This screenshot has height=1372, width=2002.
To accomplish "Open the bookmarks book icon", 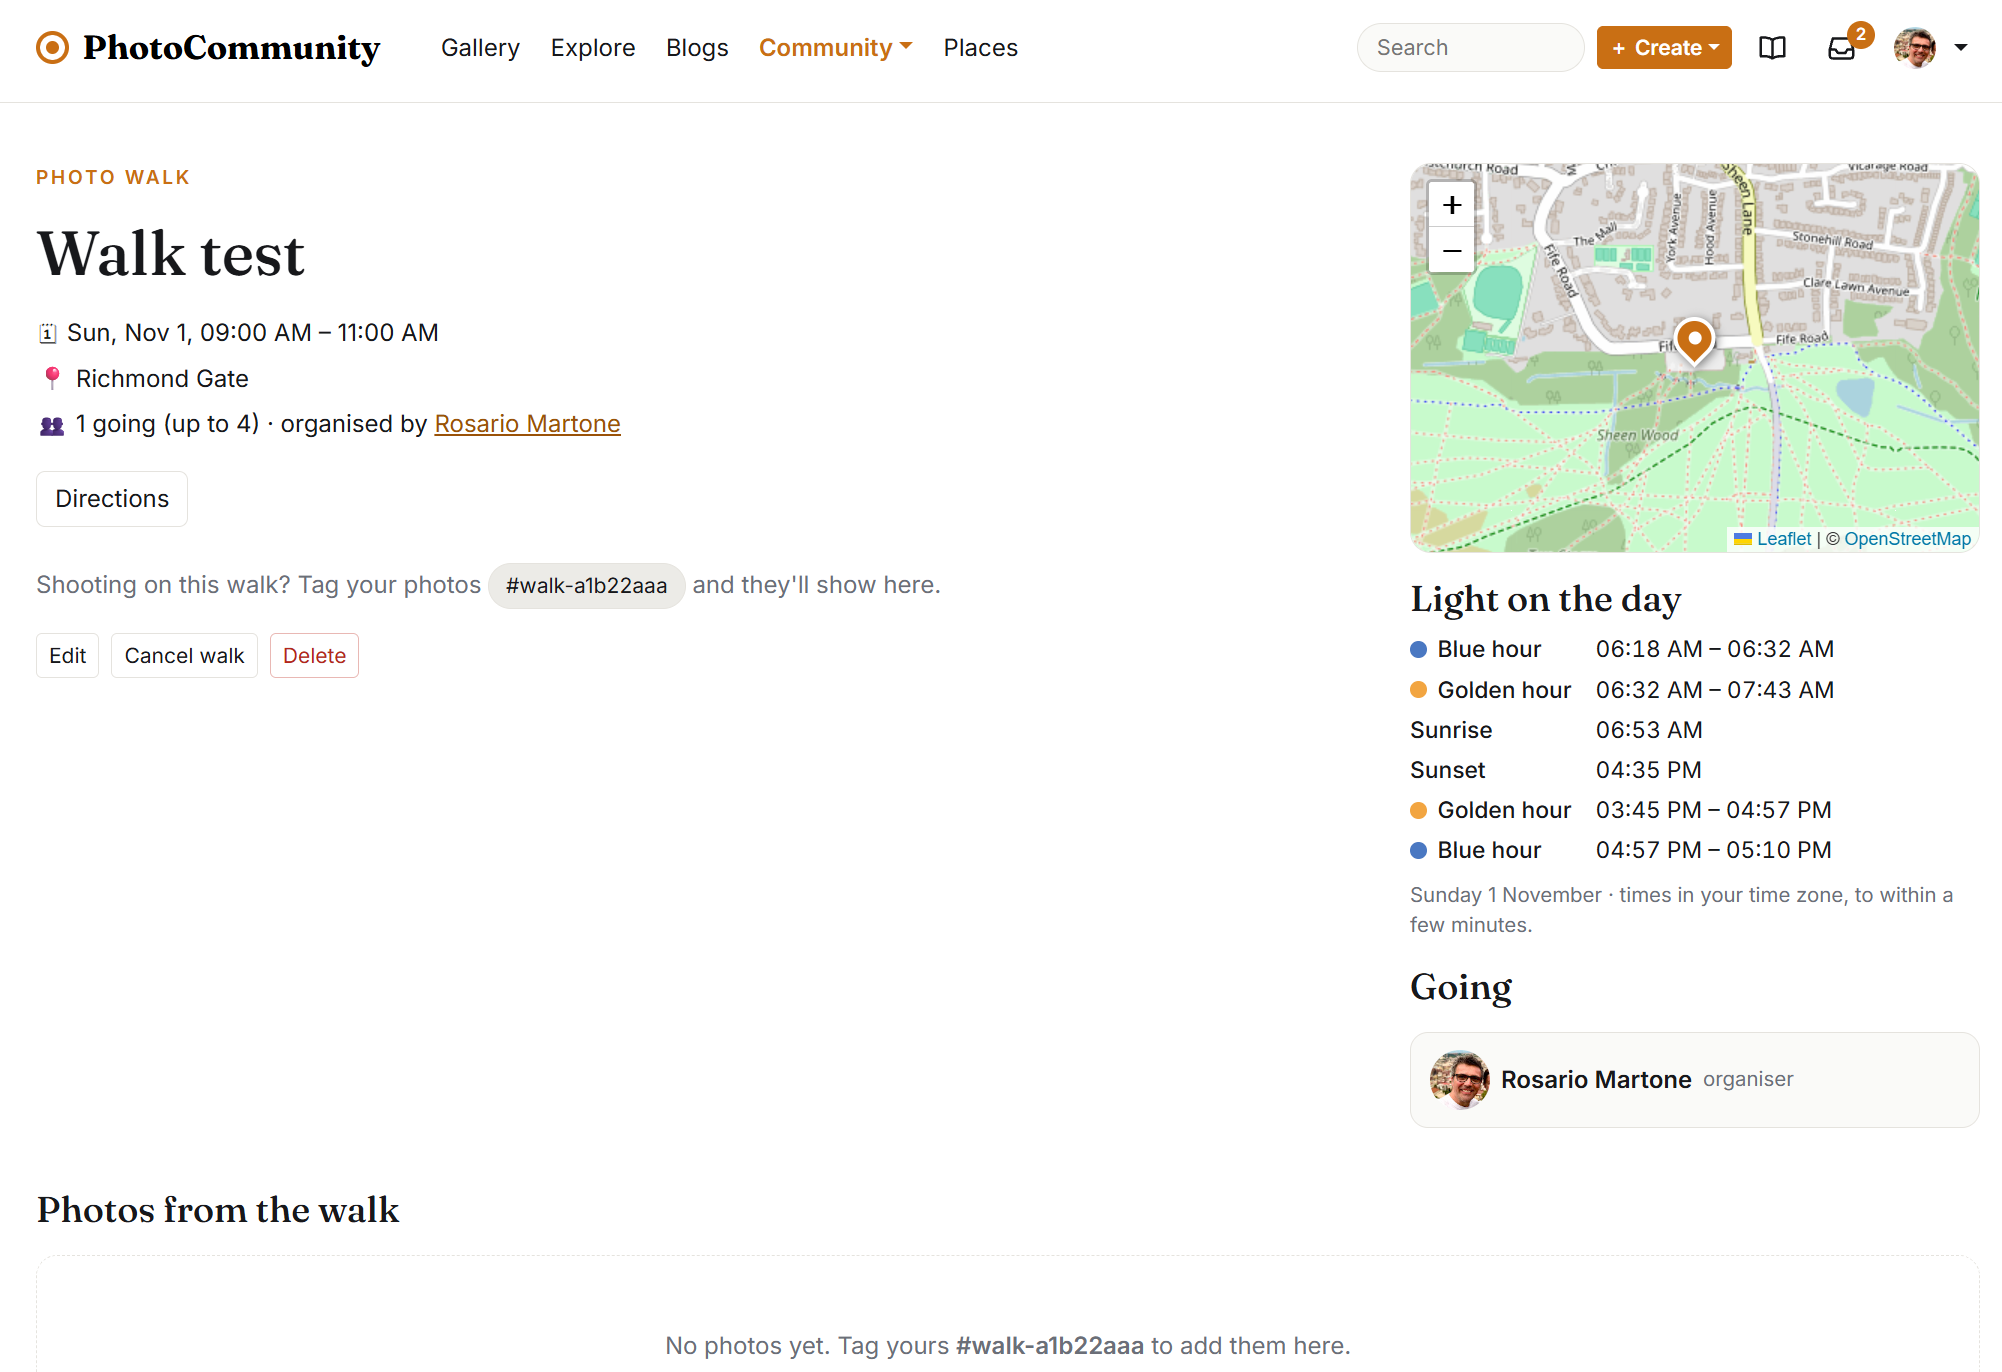I will coord(1772,48).
